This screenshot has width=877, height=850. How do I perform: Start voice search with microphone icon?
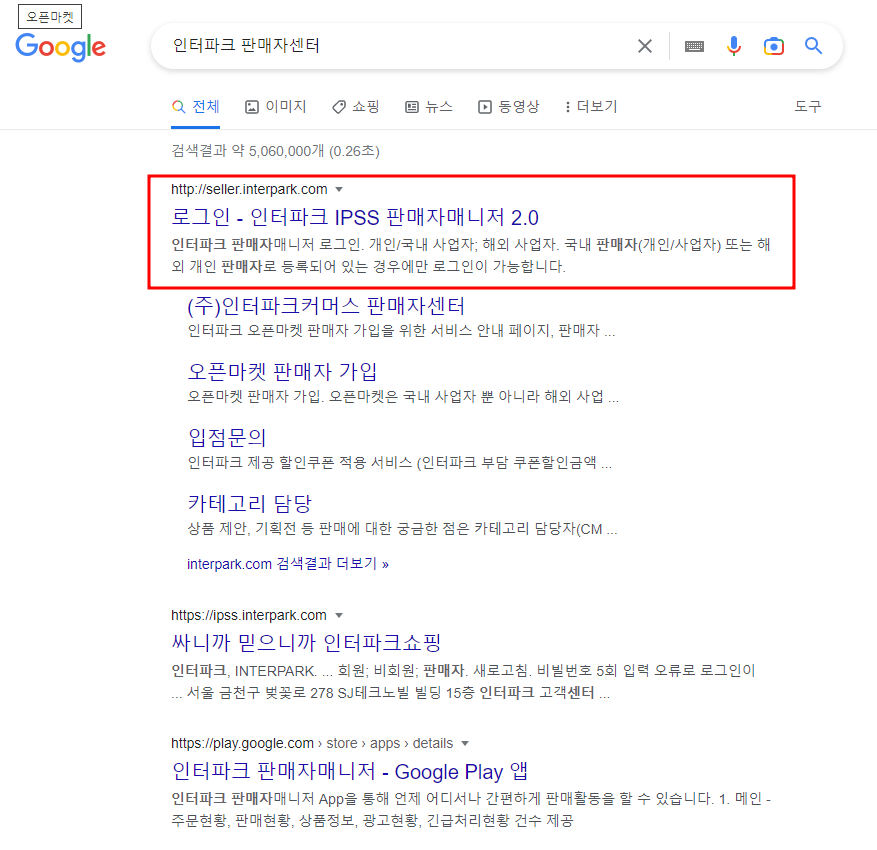734,46
